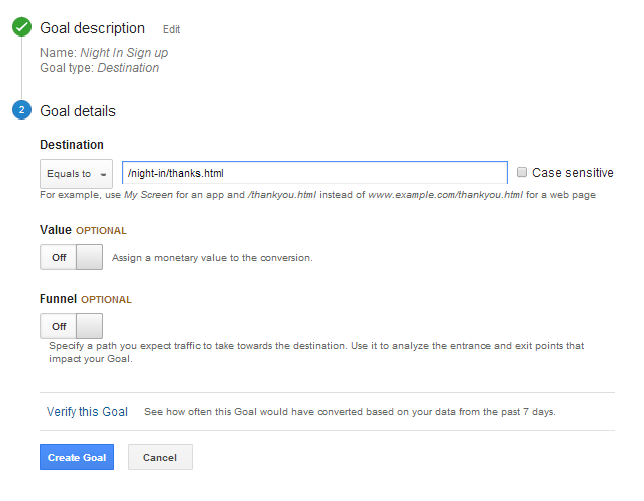Click the blue step 2 circle icon
644x501 pixels.
22,110
